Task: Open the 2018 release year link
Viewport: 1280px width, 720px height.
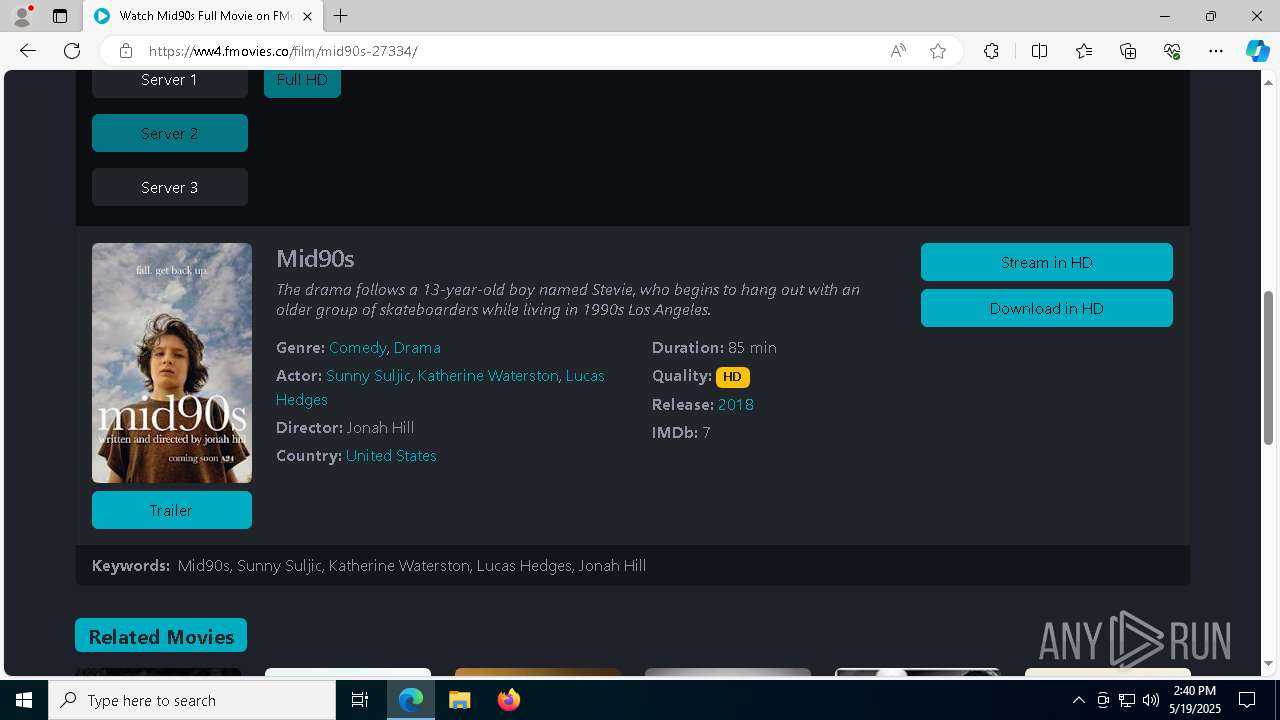Action: [736, 405]
